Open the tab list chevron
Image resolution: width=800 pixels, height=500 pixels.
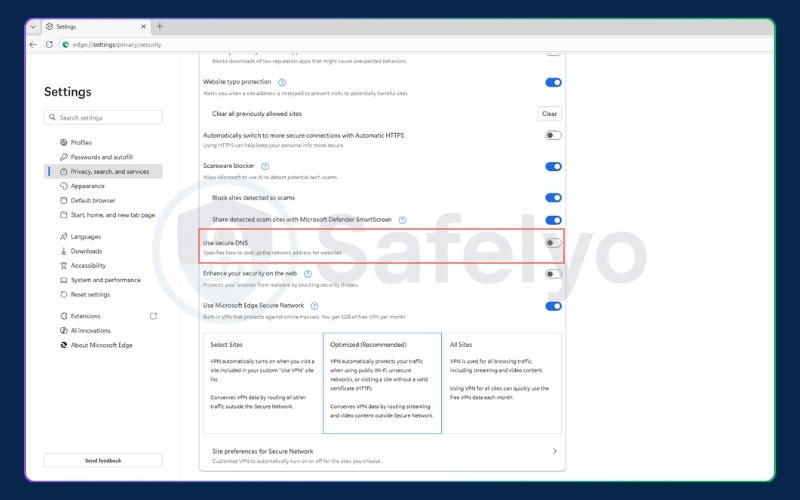click(x=33, y=27)
